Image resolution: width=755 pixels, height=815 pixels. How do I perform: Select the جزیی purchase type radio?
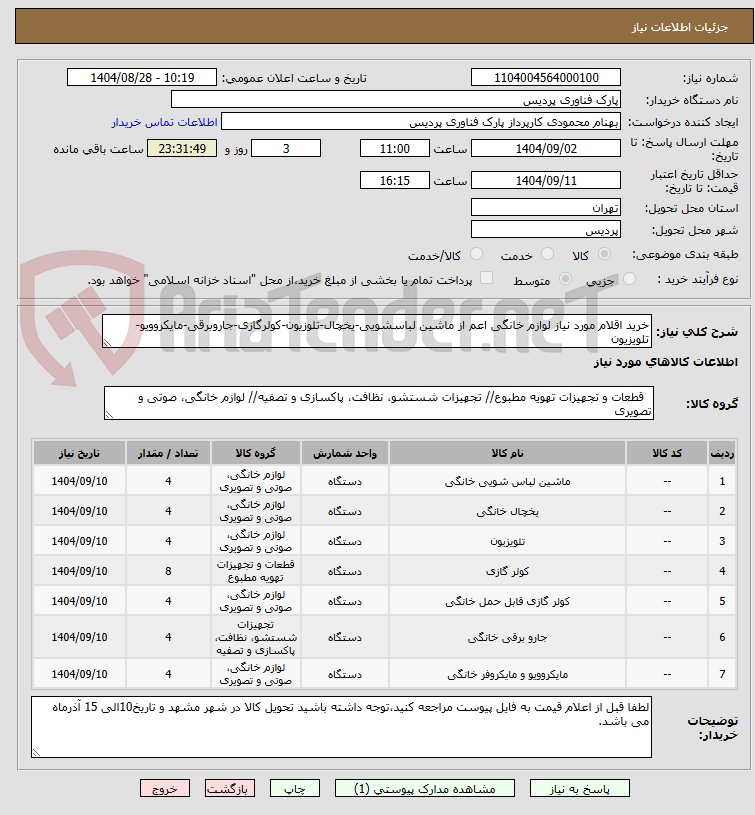click(629, 279)
